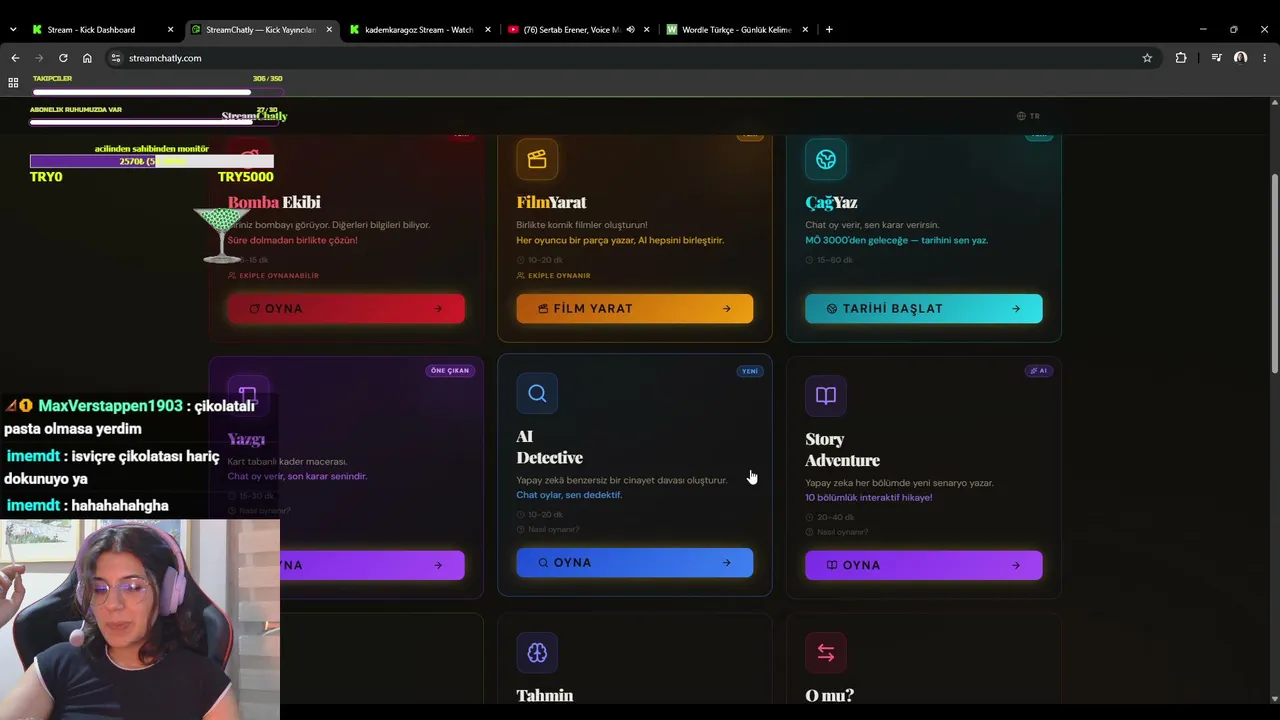This screenshot has width=1280, height=720.
Task: Click the 'ÖNE ÇIKAN' badge on Yazgı card
Action: [x=450, y=371]
